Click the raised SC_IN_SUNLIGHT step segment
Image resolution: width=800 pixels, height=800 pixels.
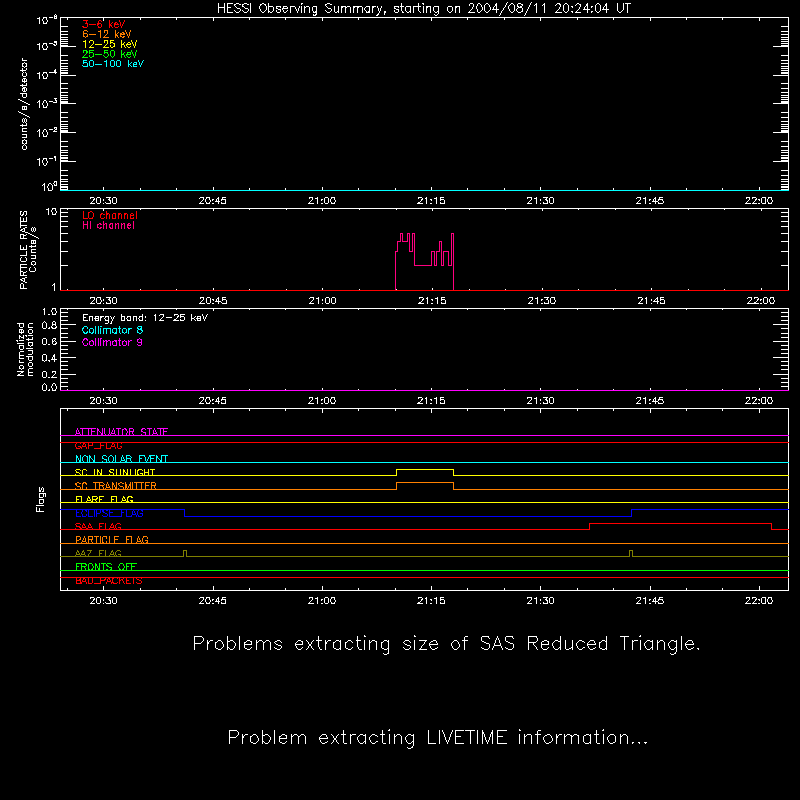(425, 469)
